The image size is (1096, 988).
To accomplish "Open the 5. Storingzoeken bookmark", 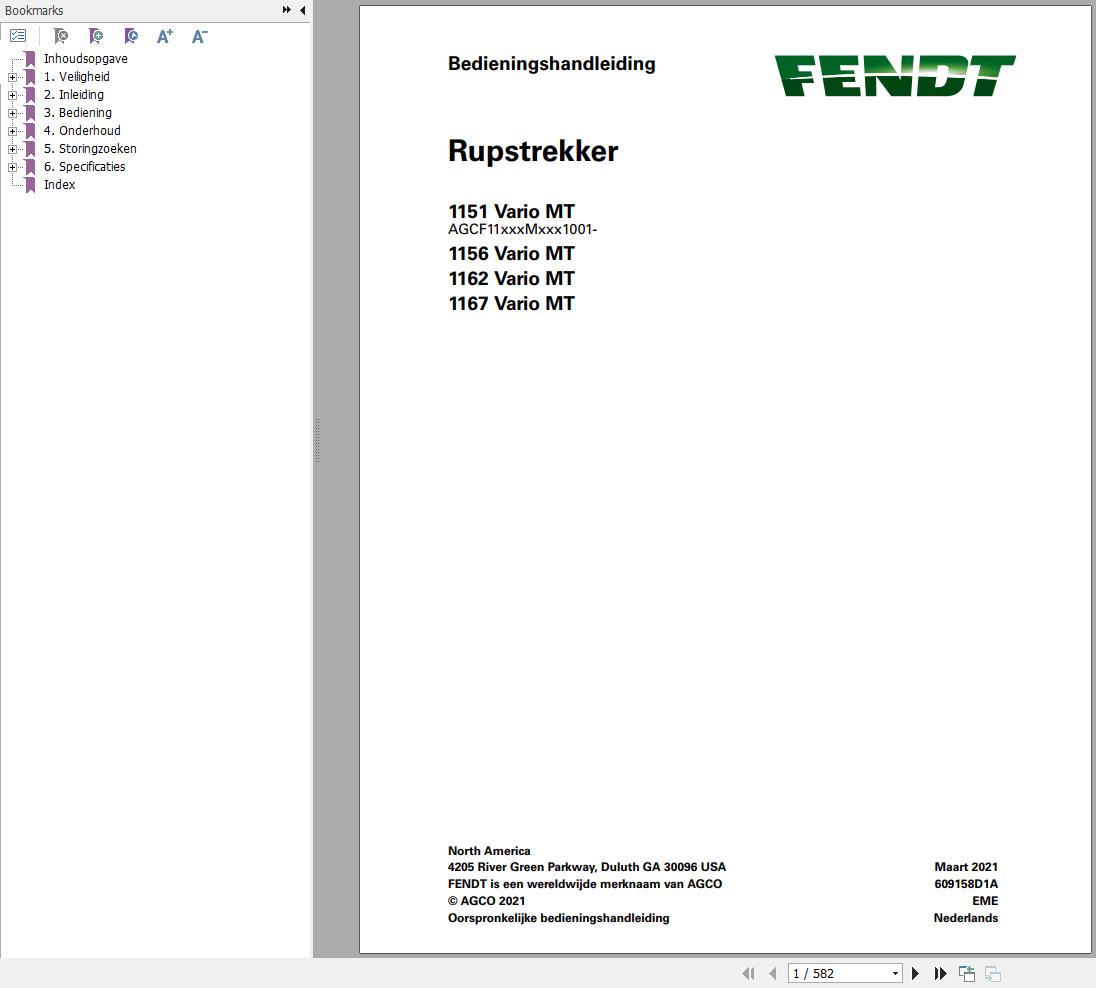I will [90, 149].
